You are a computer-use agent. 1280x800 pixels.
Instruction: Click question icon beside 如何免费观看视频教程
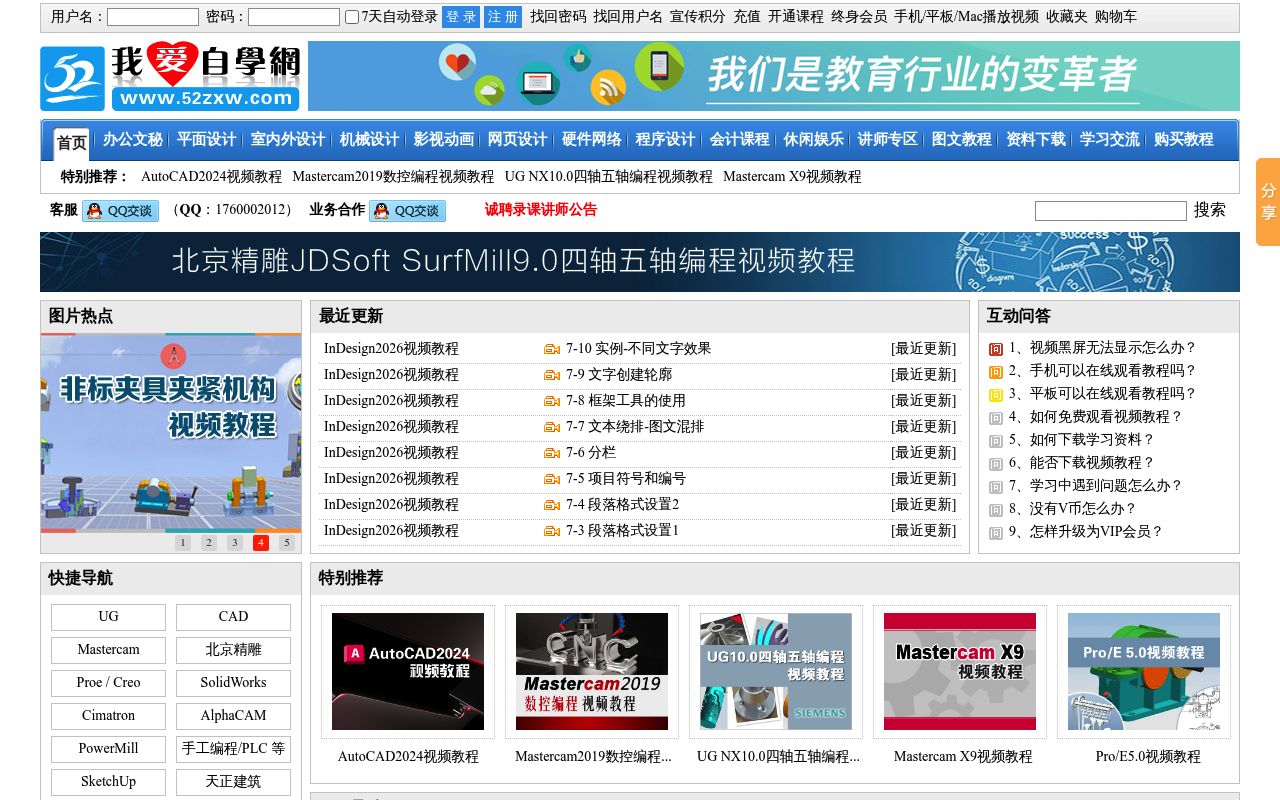(x=996, y=418)
